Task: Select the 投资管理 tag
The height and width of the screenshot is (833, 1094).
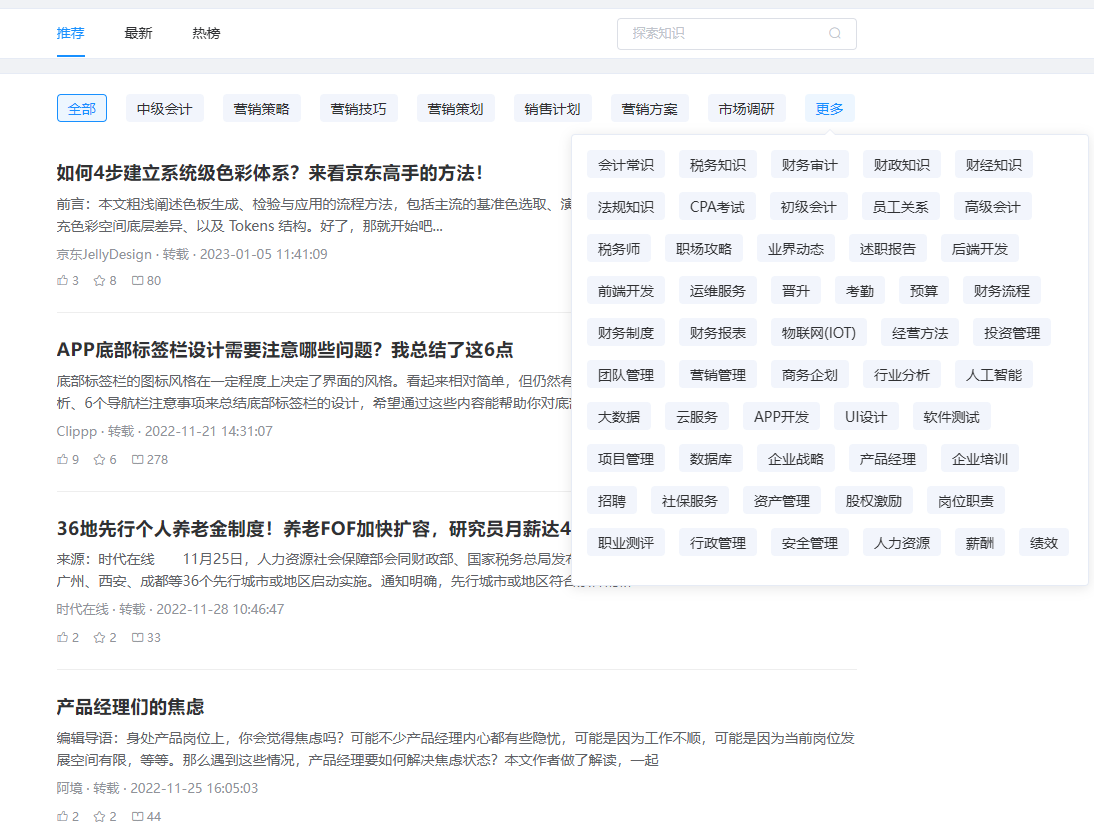Action: pyautogui.click(x=1012, y=333)
